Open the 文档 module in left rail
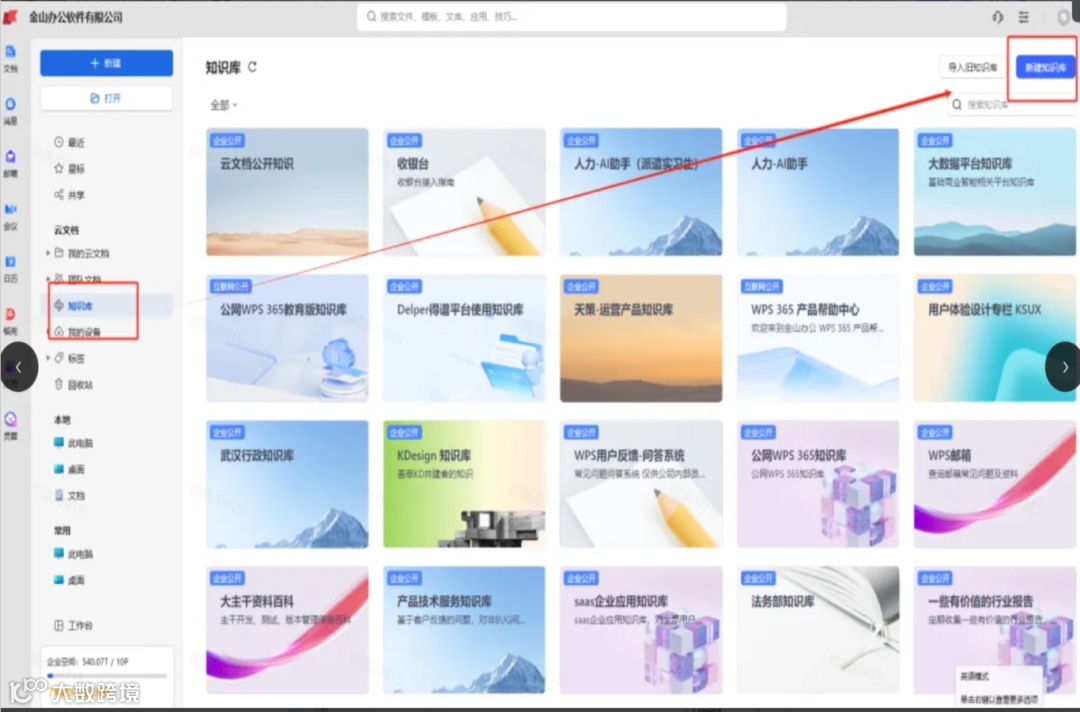The image size is (1080, 712). pos(10,58)
